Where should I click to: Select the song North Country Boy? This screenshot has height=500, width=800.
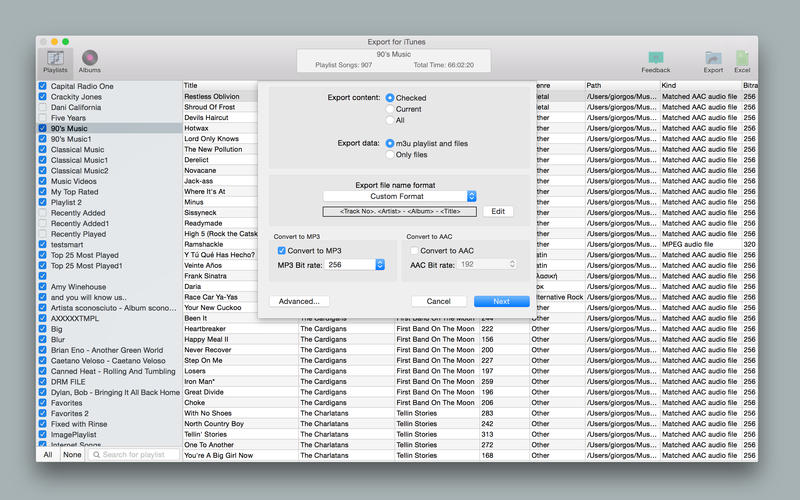214,423
